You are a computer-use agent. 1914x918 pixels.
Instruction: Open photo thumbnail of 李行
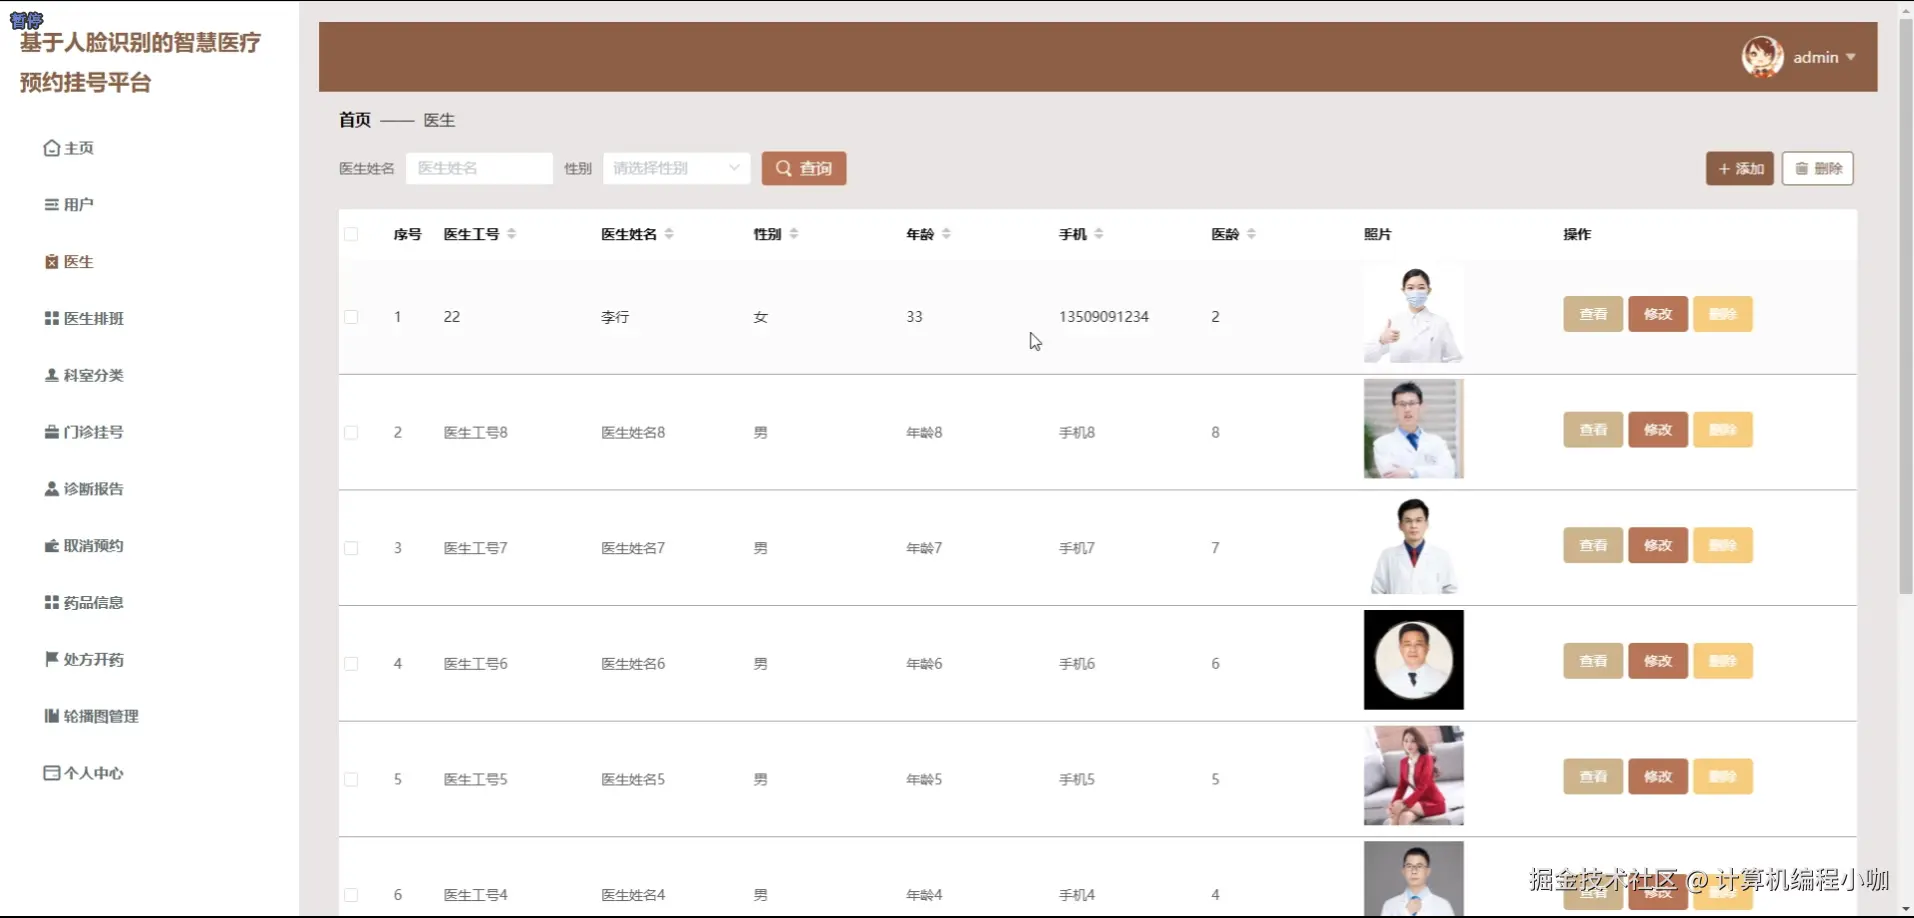[1413, 314]
